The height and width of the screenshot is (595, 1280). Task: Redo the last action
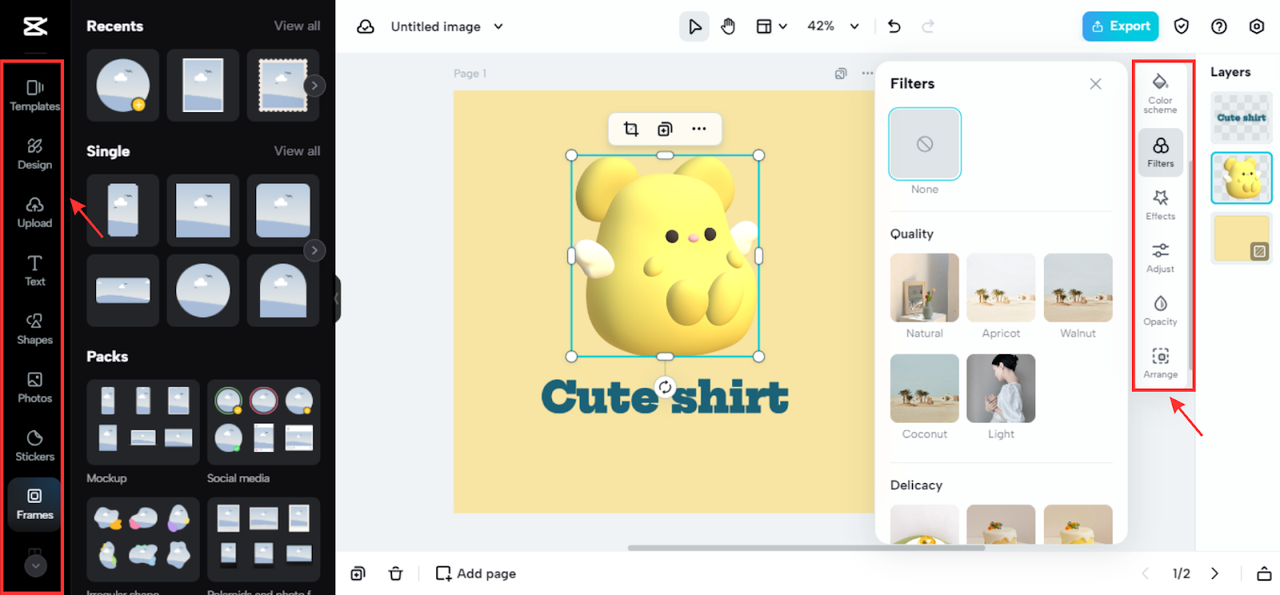928,27
